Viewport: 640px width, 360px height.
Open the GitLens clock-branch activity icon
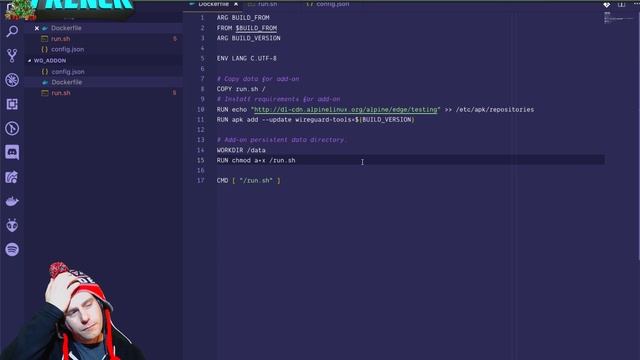tap(12, 128)
